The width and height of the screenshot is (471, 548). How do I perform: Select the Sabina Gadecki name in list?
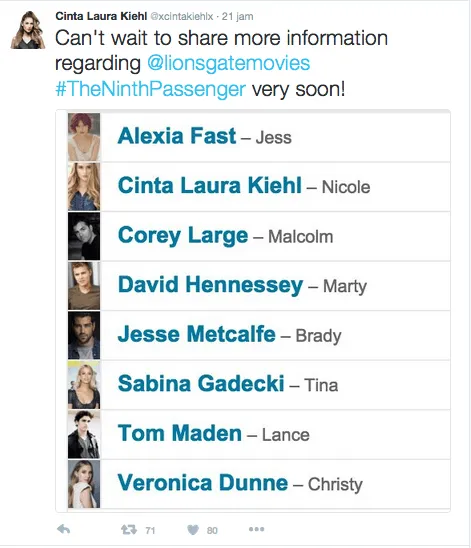pos(201,383)
